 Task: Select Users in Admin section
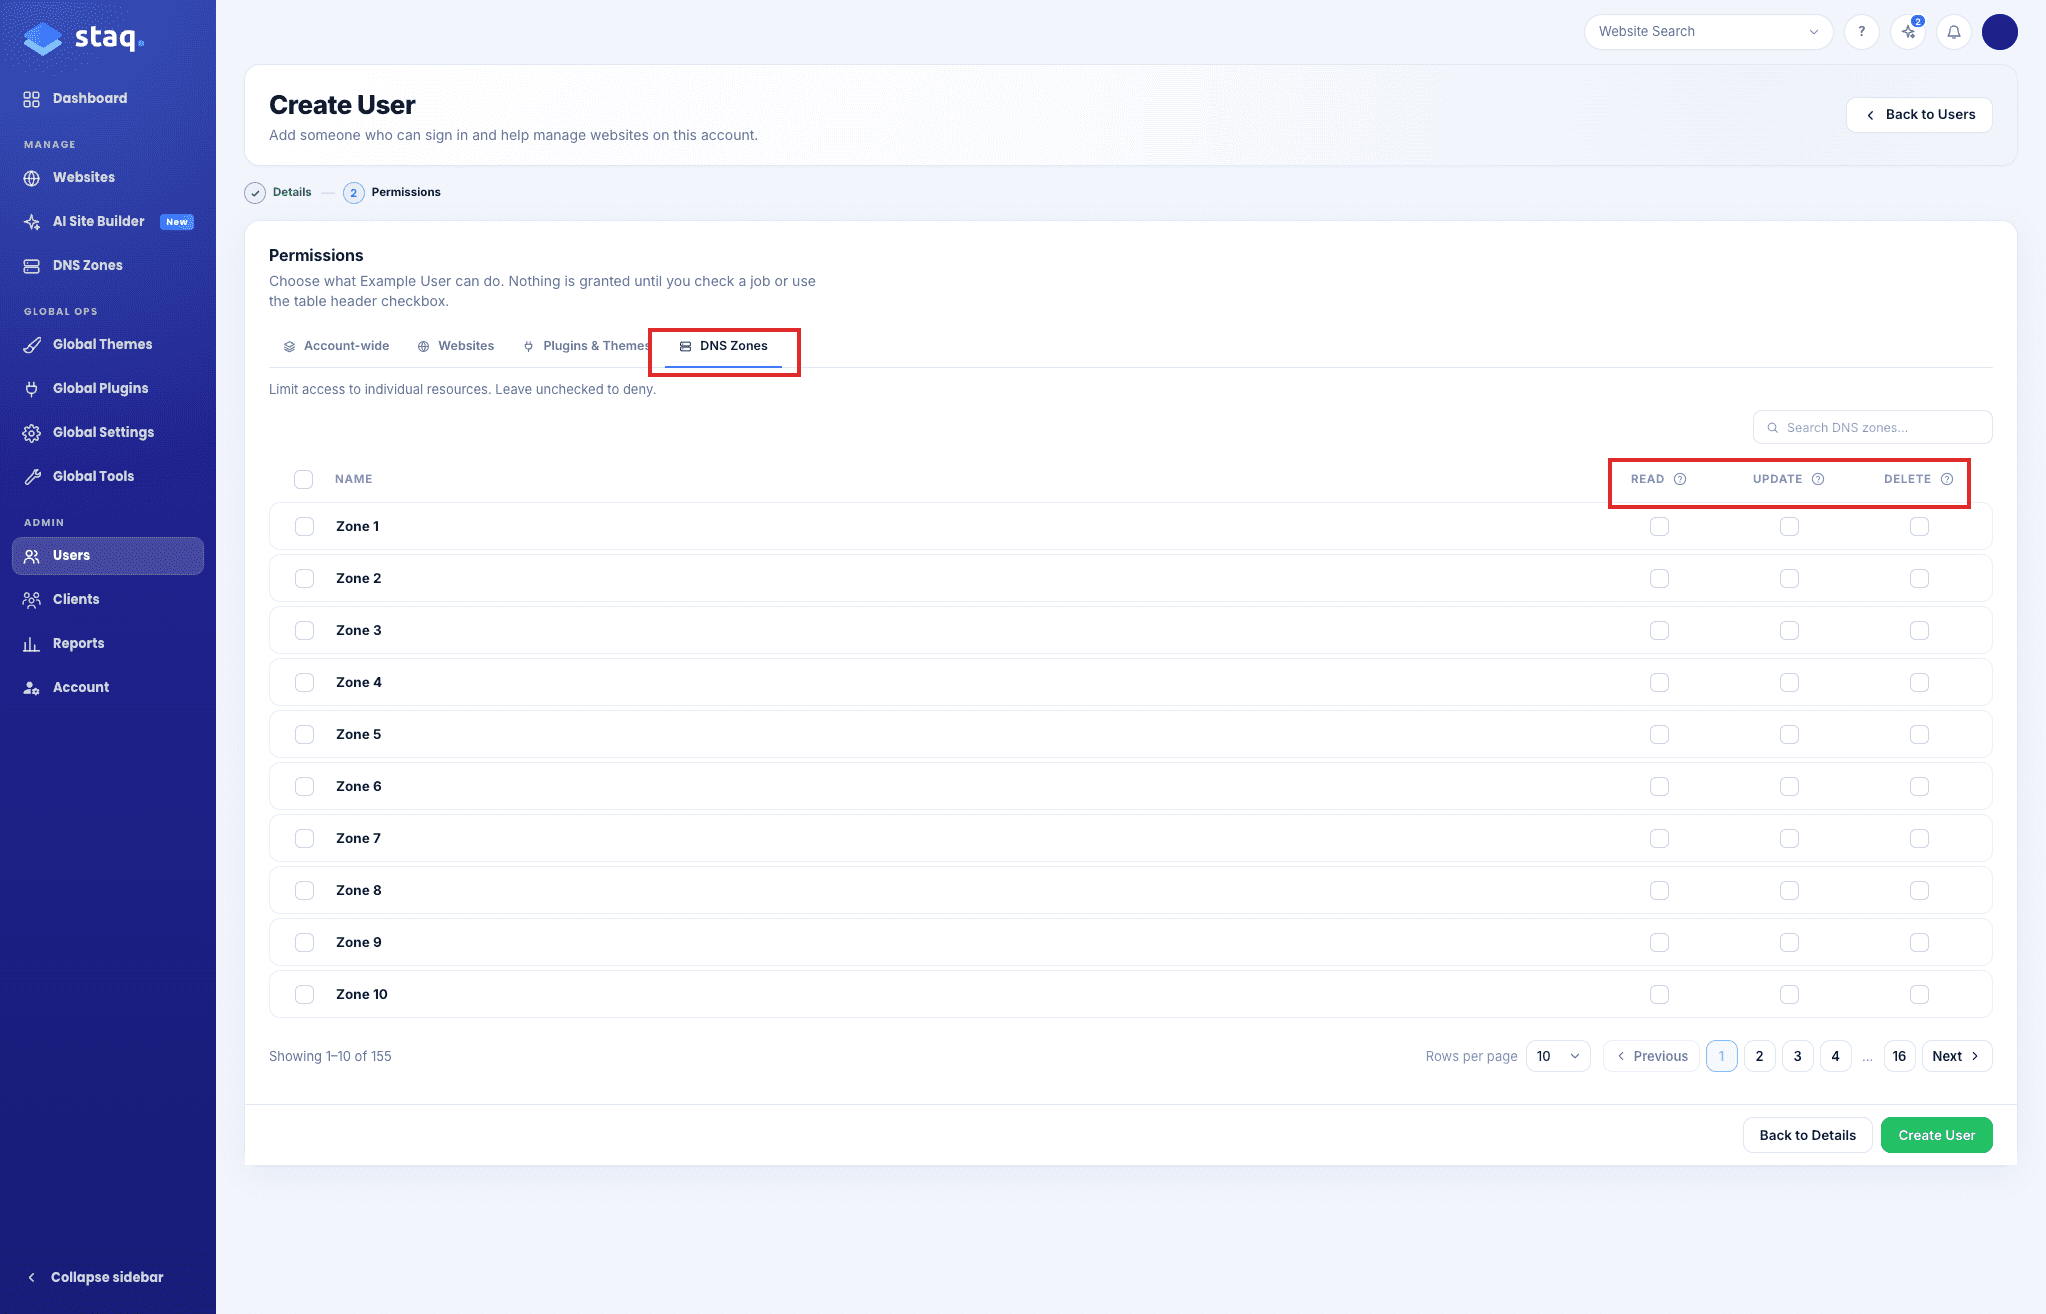tap(108, 555)
